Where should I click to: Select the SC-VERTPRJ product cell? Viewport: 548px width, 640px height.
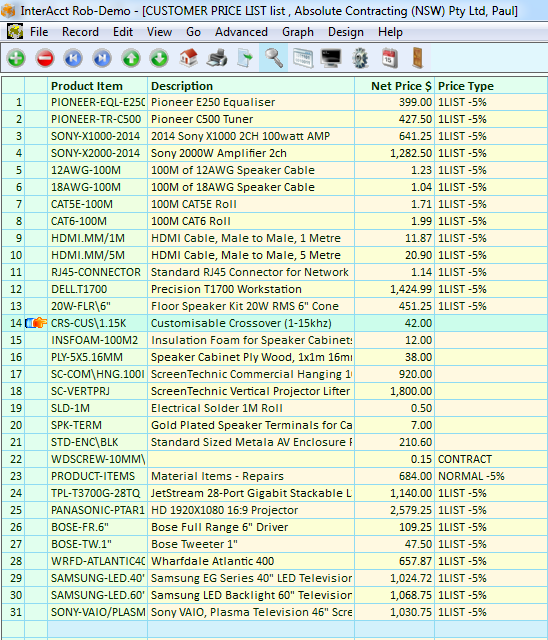point(98,391)
